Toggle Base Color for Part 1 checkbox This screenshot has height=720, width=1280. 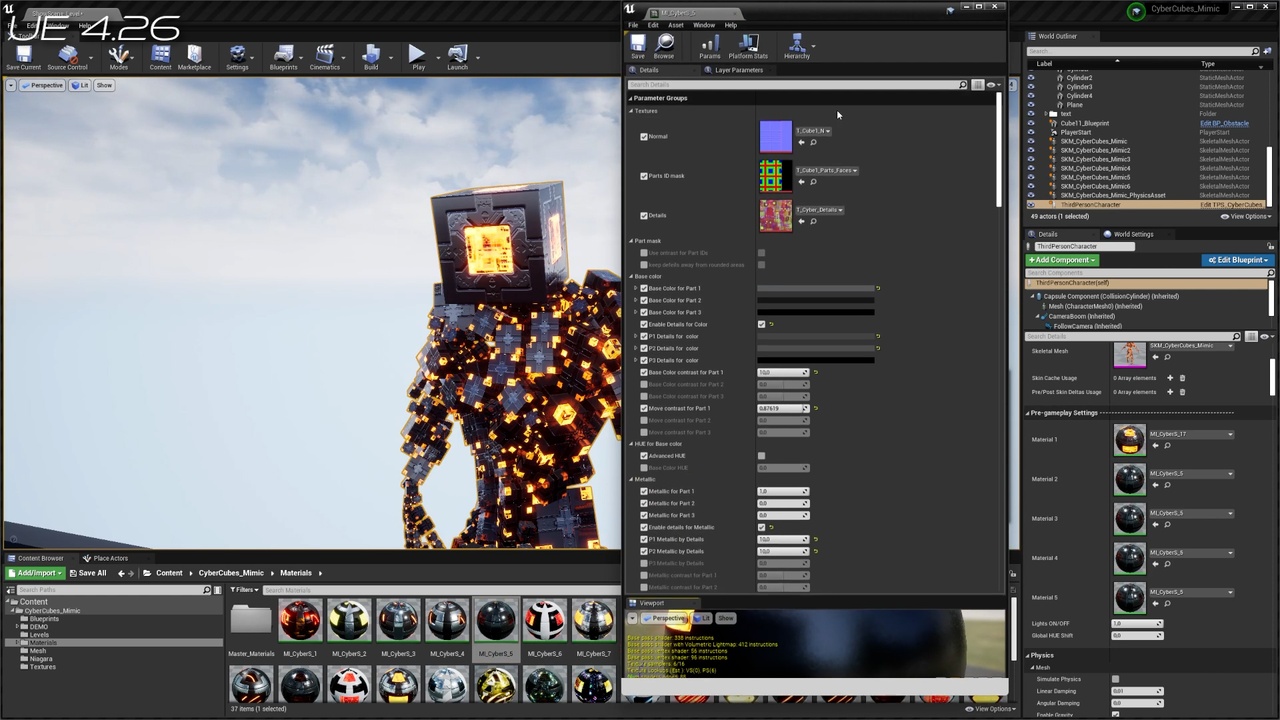point(644,289)
